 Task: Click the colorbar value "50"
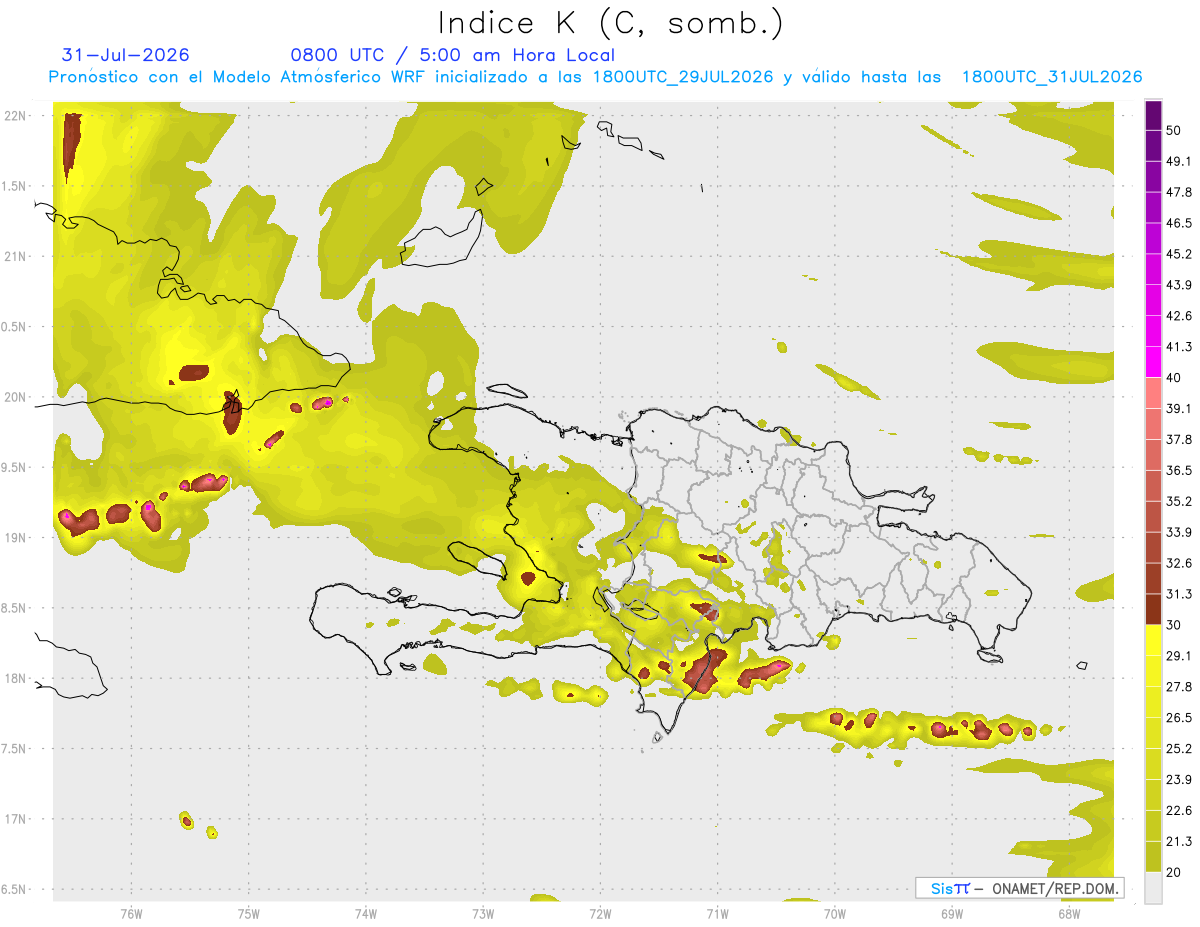pyautogui.click(x=1175, y=130)
